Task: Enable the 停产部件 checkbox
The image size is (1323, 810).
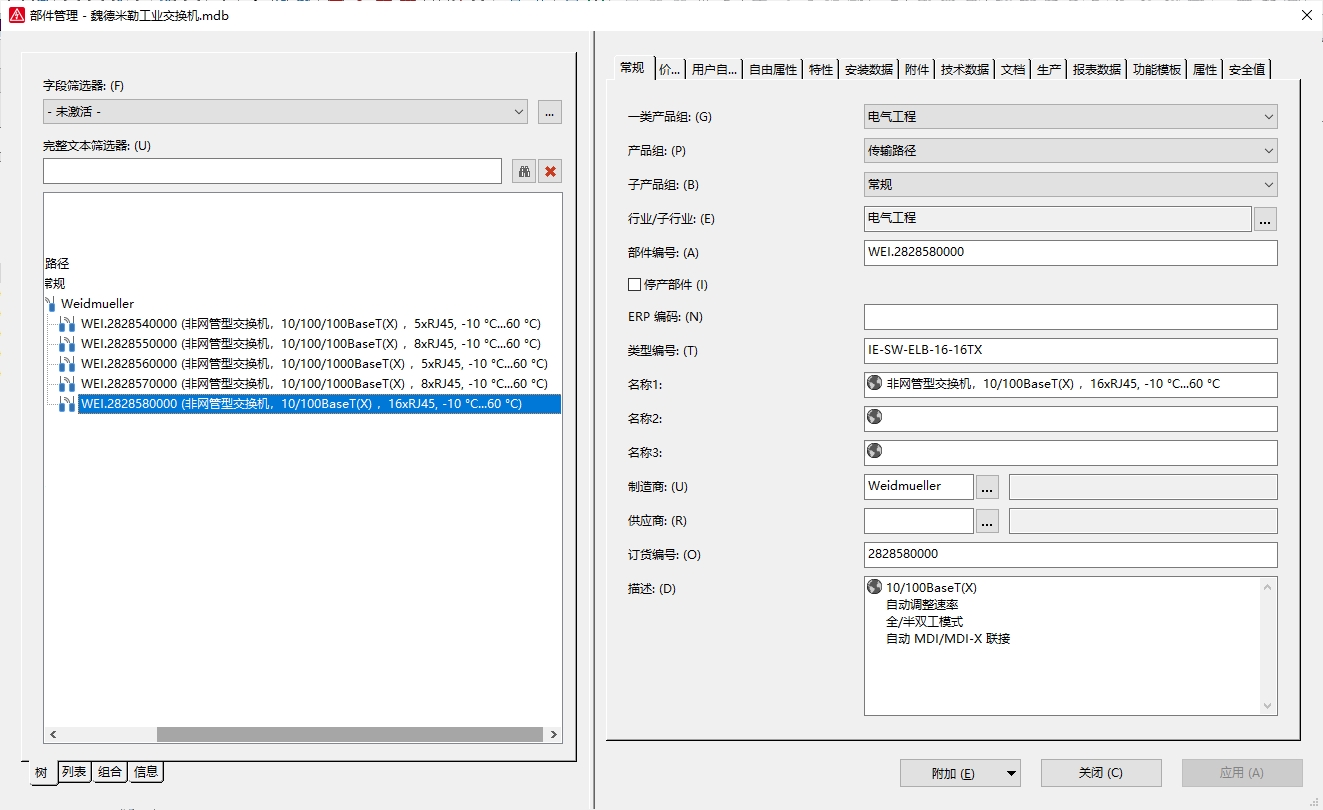Action: pyautogui.click(x=634, y=285)
